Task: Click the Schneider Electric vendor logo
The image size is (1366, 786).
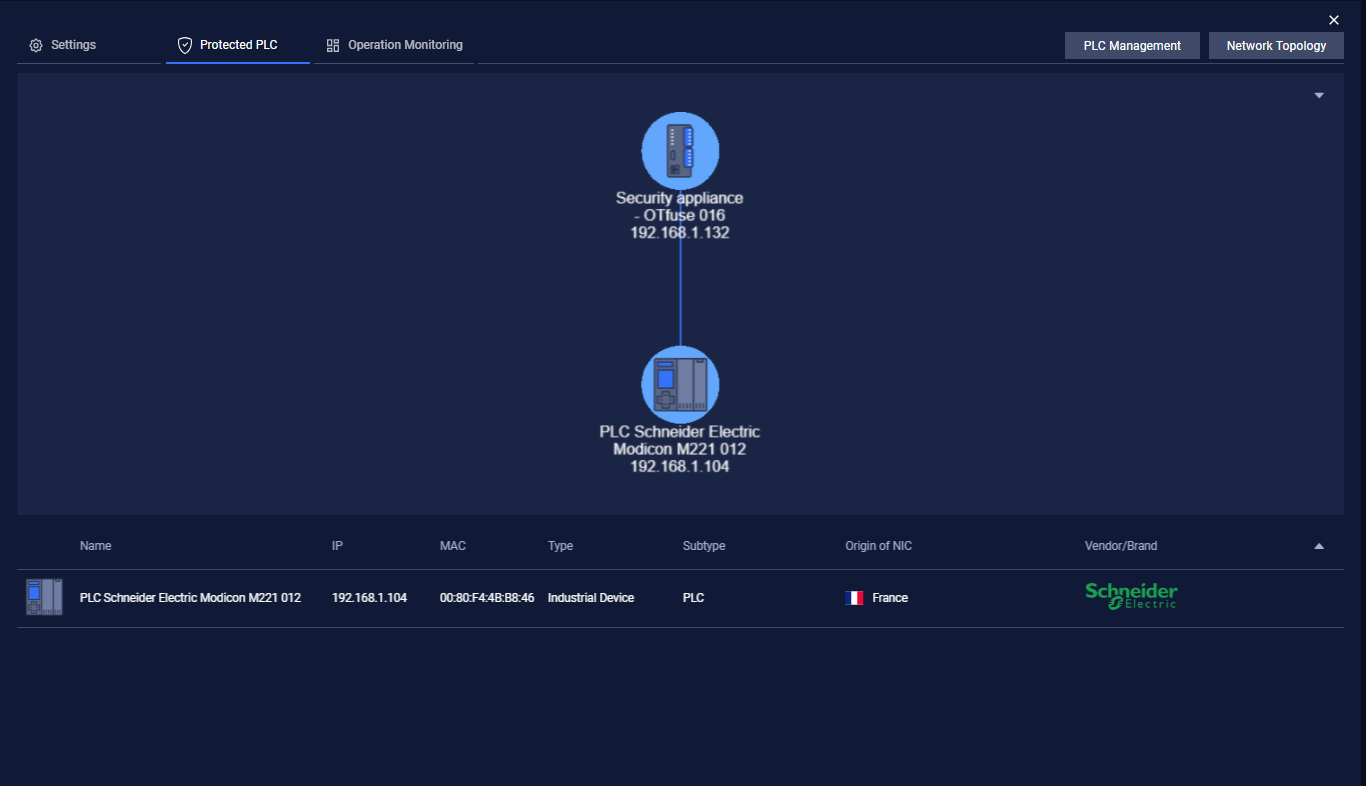Action: coord(1131,596)
